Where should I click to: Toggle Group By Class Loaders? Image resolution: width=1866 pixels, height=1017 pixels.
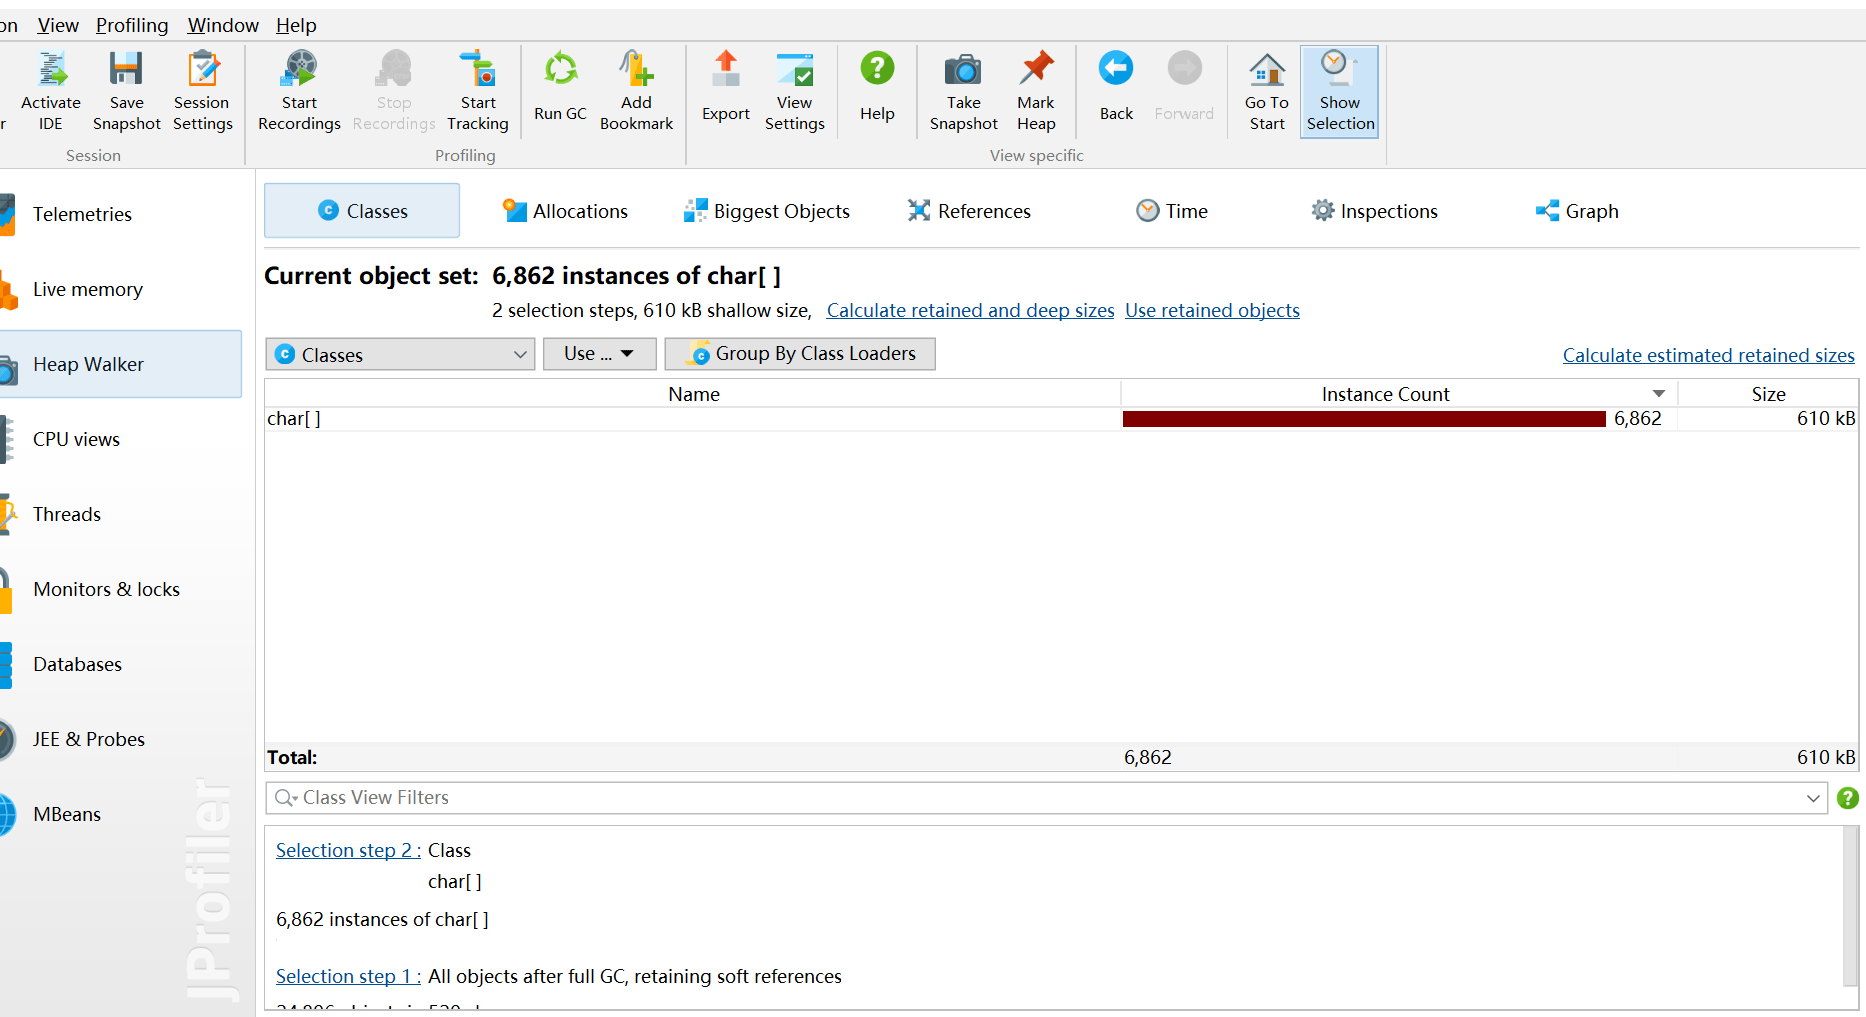(x=800, y=354)
